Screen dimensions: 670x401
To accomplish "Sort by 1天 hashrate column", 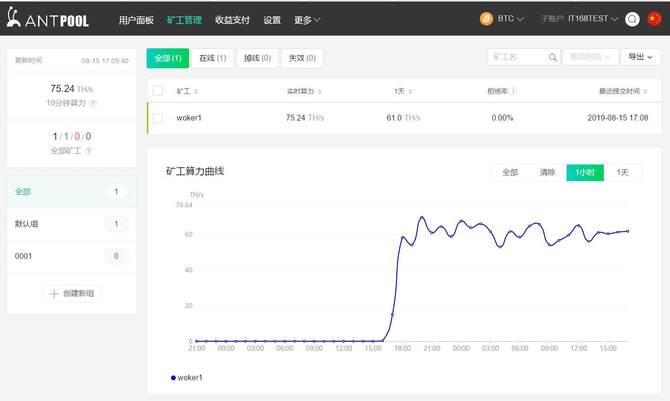I will (410, 91).
